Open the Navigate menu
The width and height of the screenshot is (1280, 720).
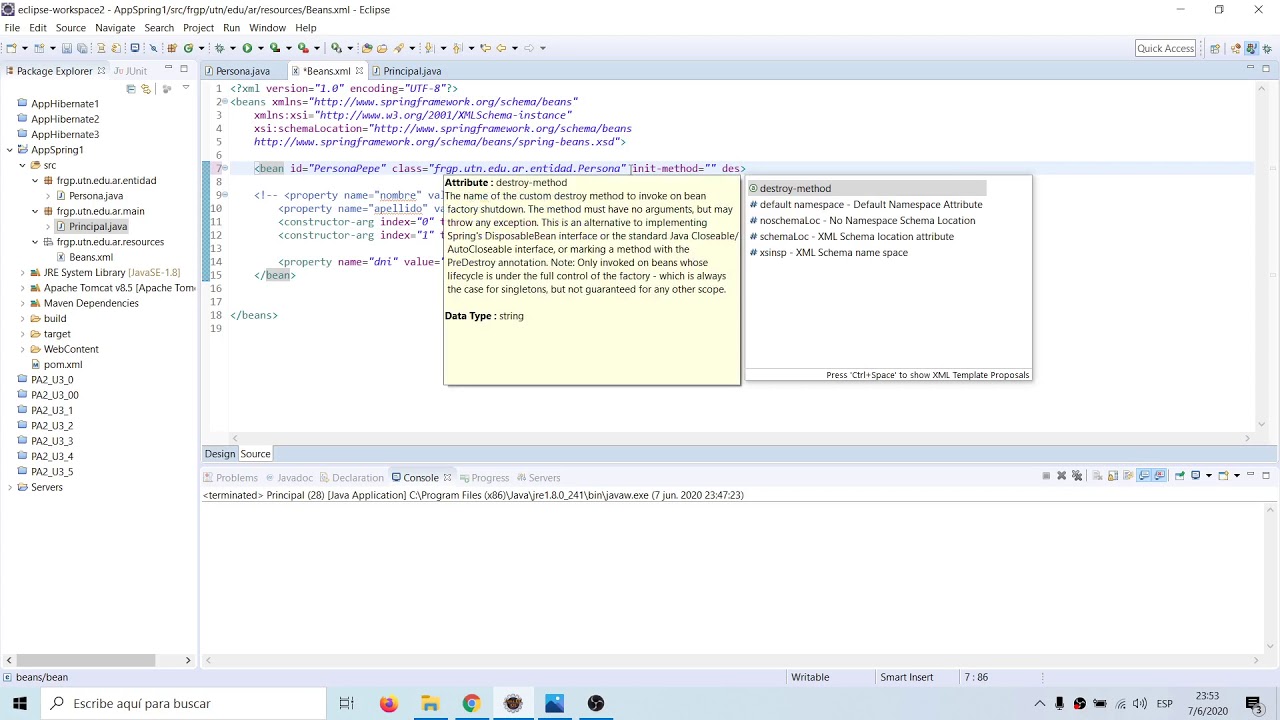(115, 28)
